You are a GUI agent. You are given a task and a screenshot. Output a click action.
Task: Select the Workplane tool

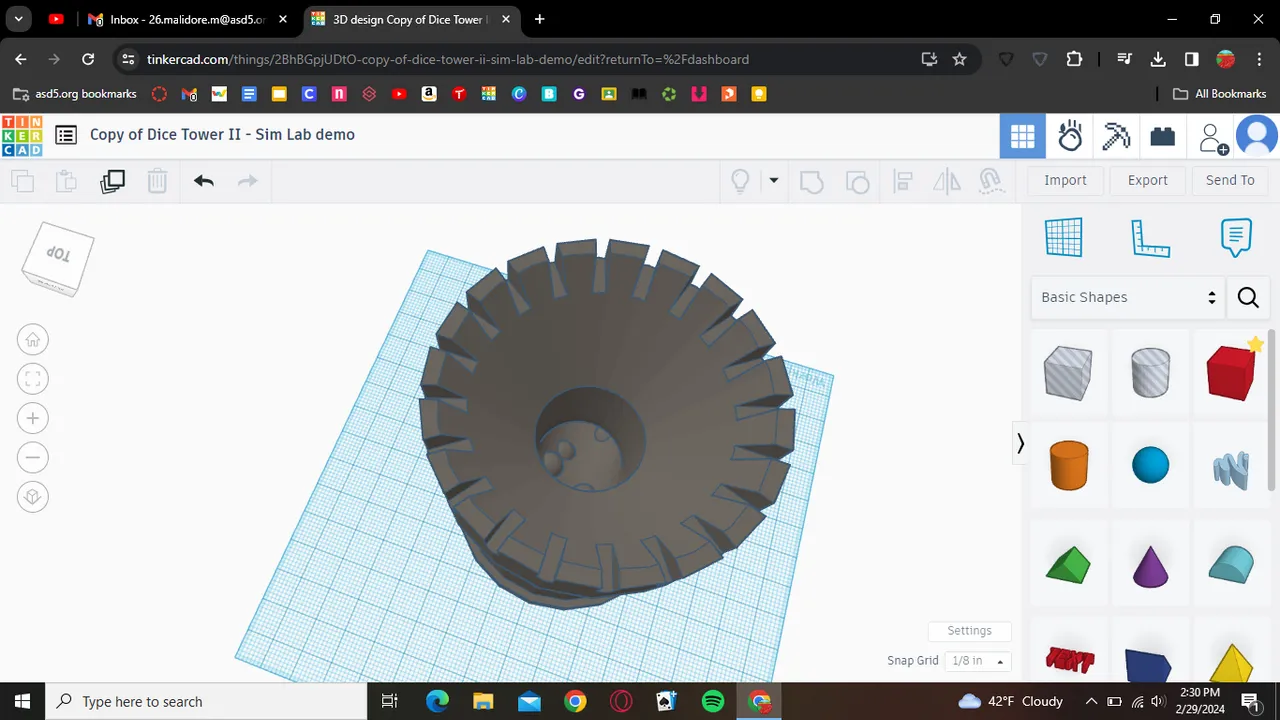(1064, 238)
